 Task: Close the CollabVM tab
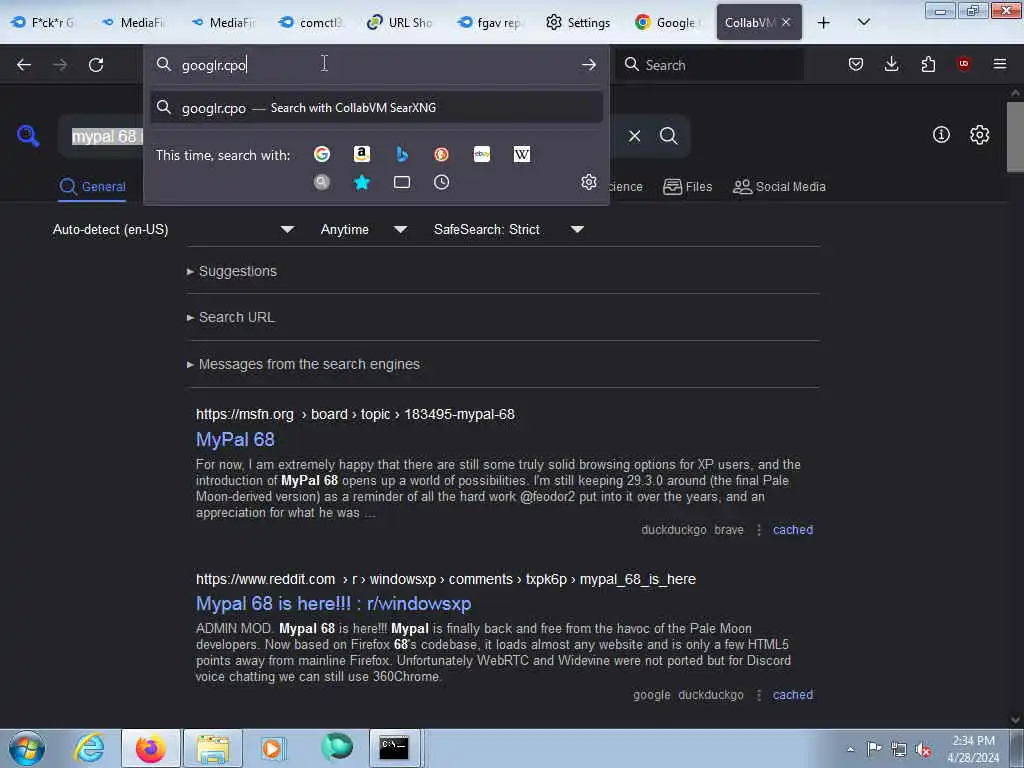[x=786, y=22]
